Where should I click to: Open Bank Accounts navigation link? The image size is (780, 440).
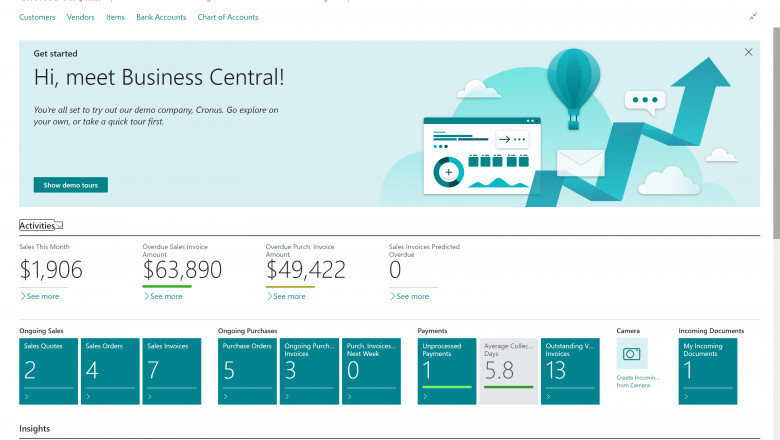click(161, 17)
